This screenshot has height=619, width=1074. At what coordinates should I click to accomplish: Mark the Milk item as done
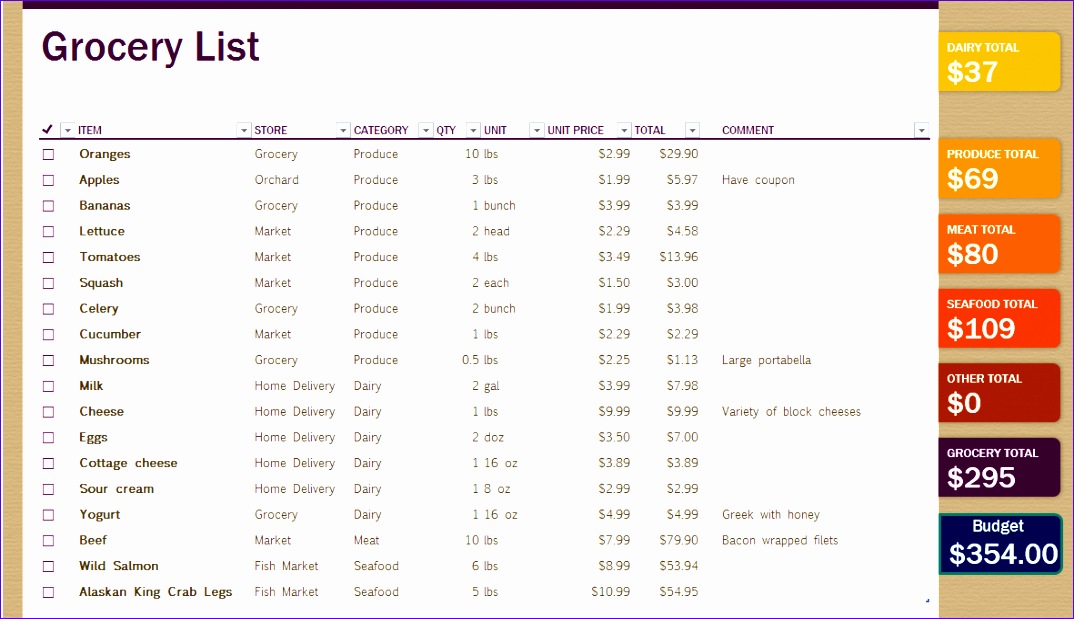coord(48,386)
